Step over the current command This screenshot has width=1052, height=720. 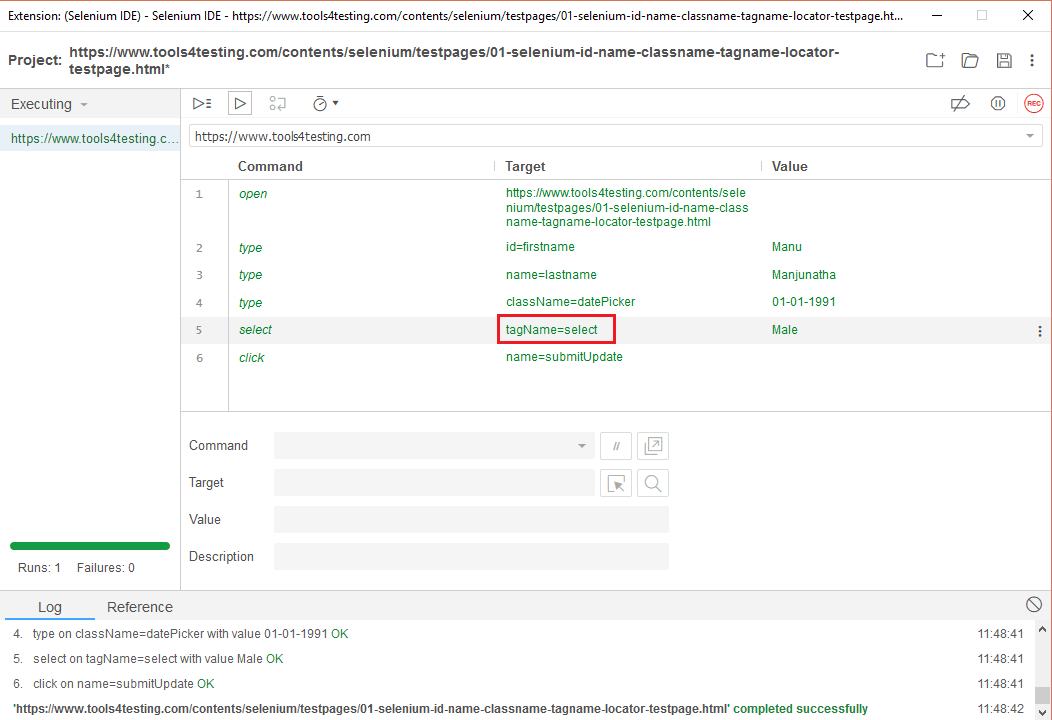[277, 103]
